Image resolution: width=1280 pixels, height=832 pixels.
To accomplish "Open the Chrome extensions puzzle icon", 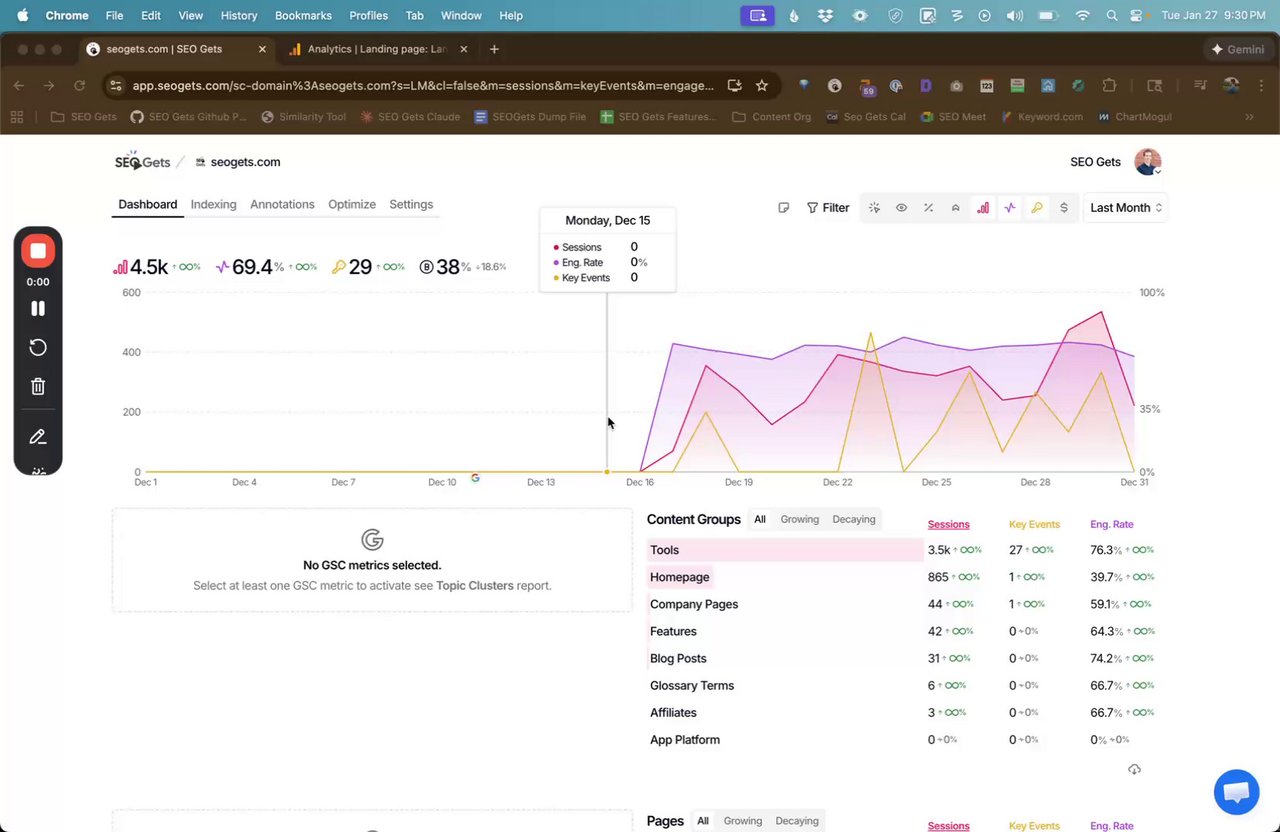I will (1109, 86).
